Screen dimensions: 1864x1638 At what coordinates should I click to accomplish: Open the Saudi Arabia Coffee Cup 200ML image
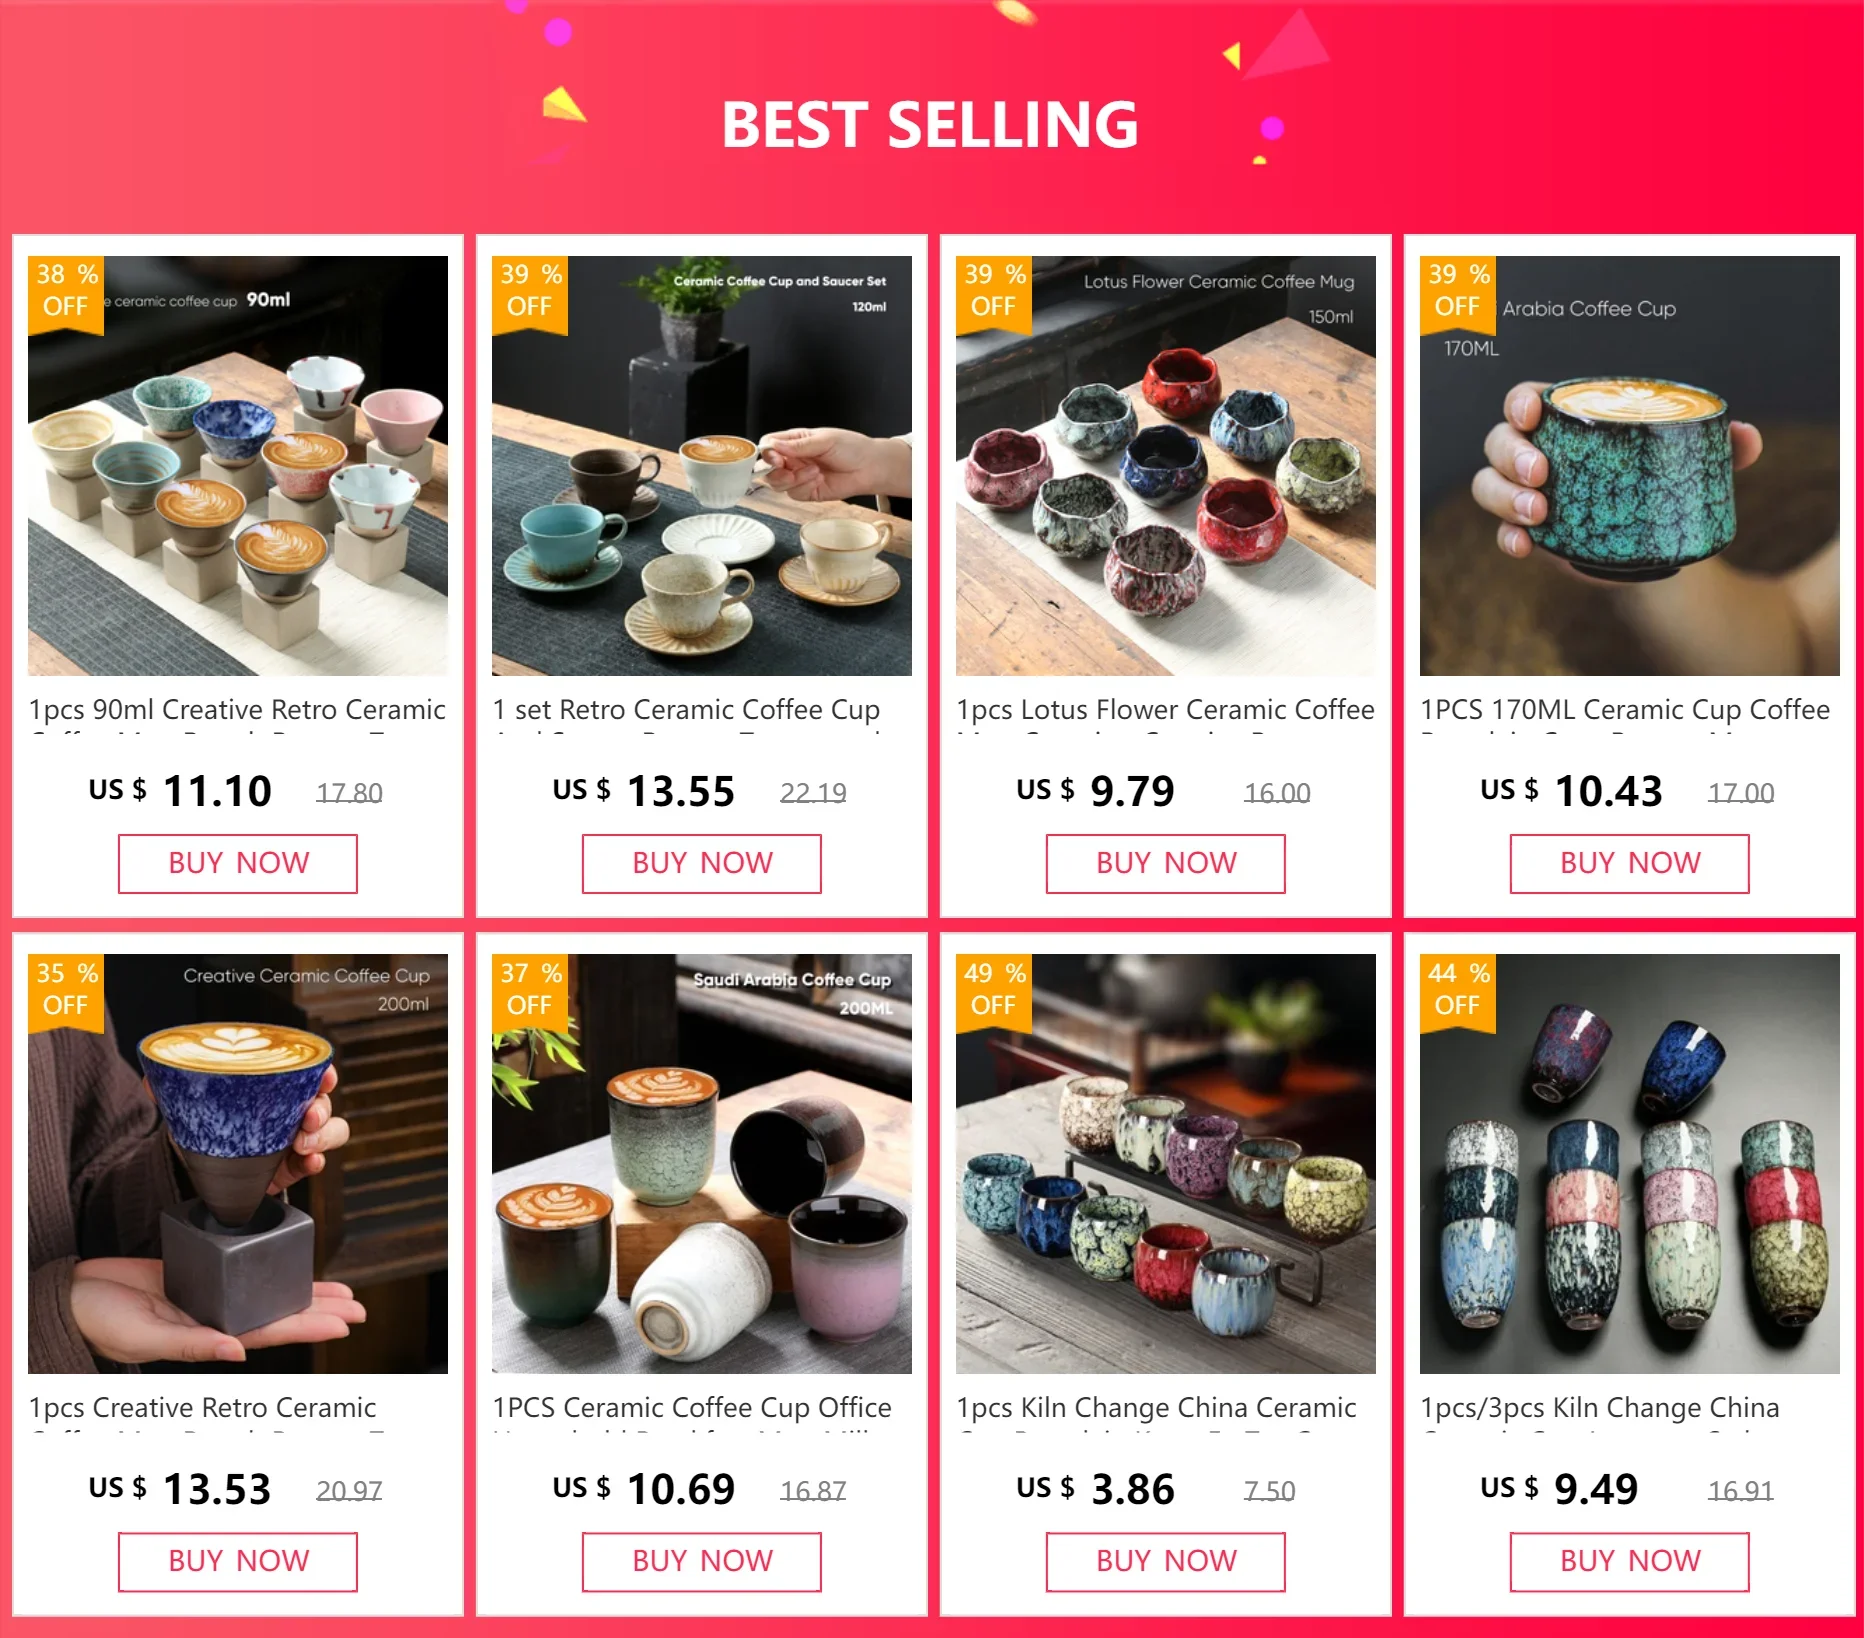[702, 1164]
